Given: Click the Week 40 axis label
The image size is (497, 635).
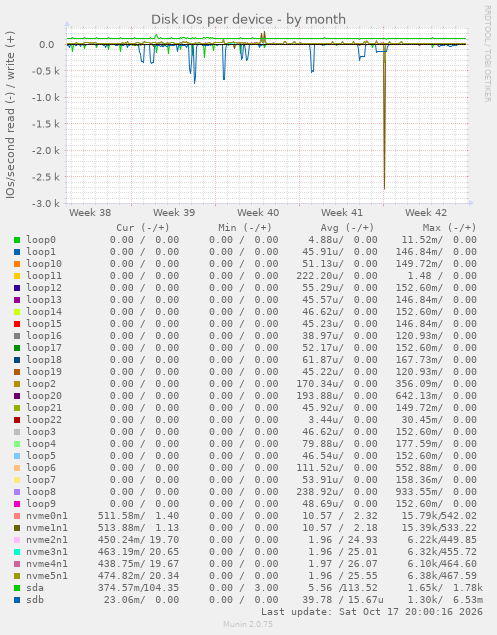Looking at the screenshot, I should tap(258, 213).
